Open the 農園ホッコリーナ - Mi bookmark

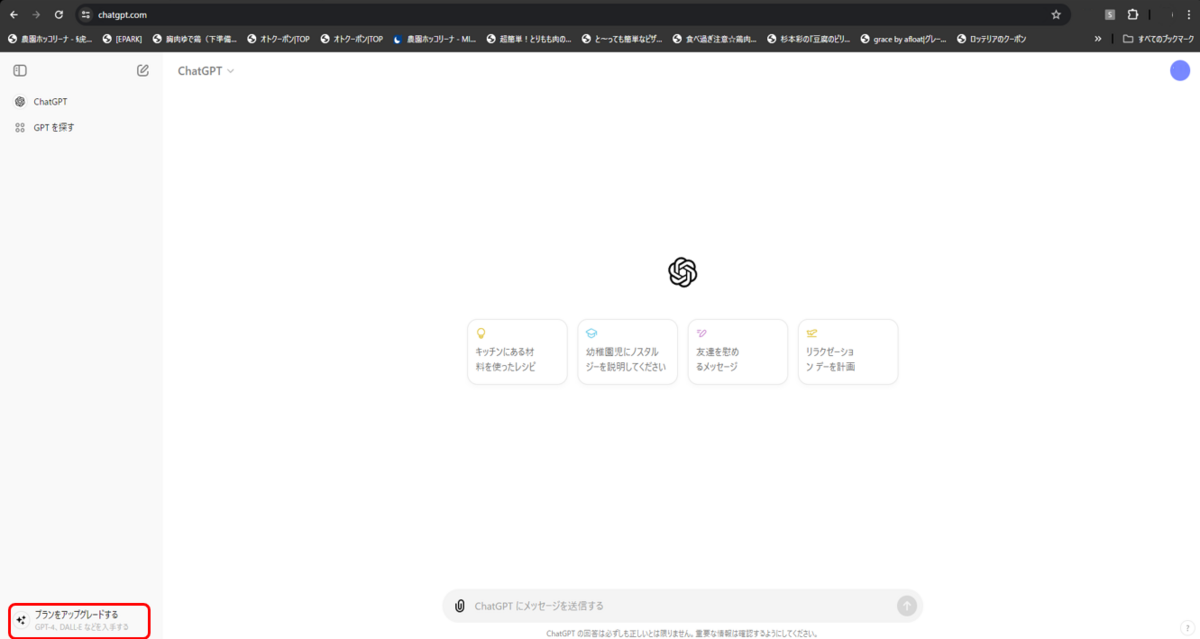click(x=434, y=39)
